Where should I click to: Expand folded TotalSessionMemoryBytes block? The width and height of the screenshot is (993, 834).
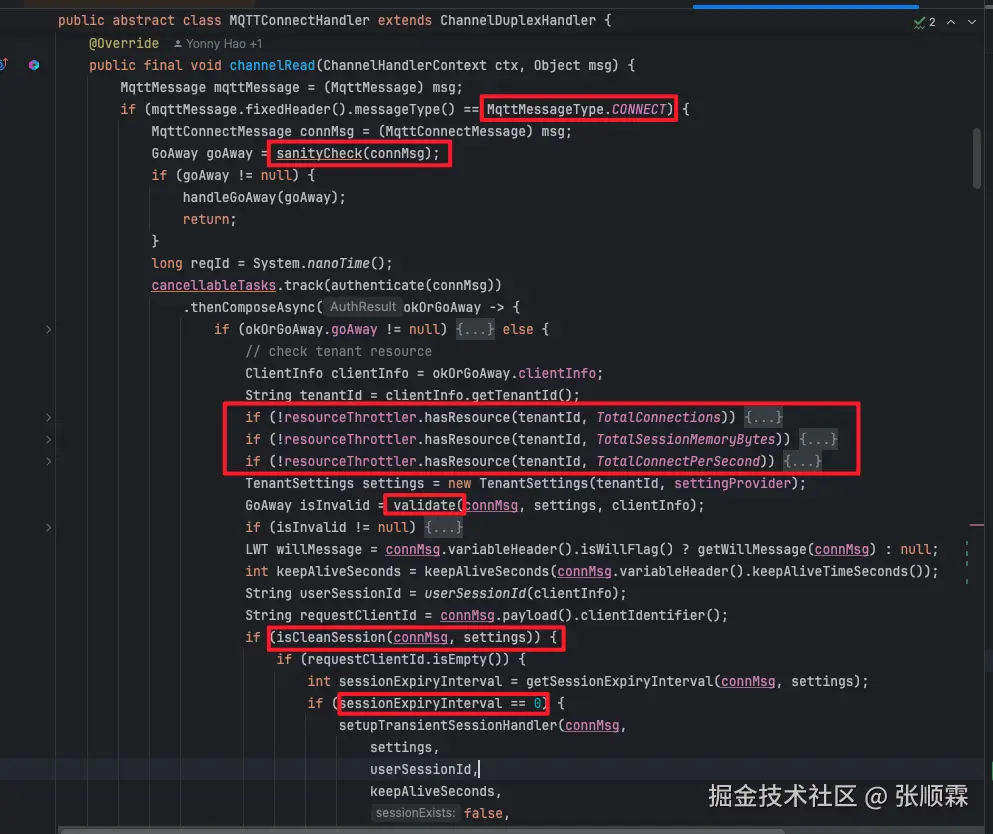pos(818,439)
